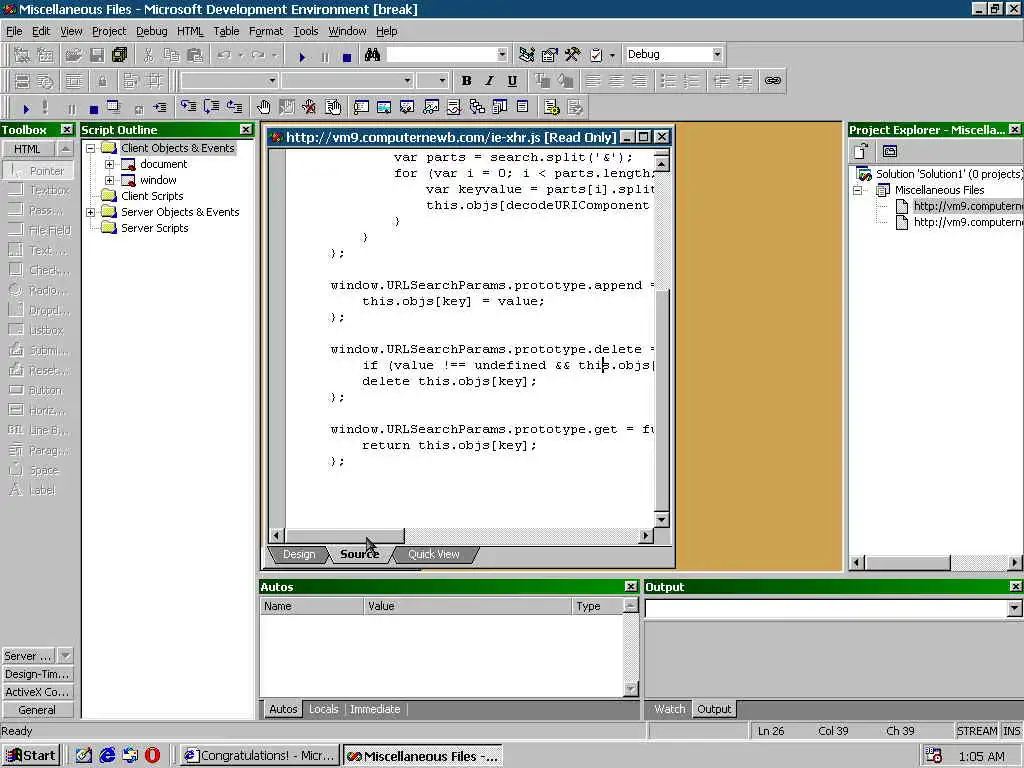This screenshot has width=1024, height=768.
Task: Toggle breakpoint with the hand icon
Action: click(263, 106)
